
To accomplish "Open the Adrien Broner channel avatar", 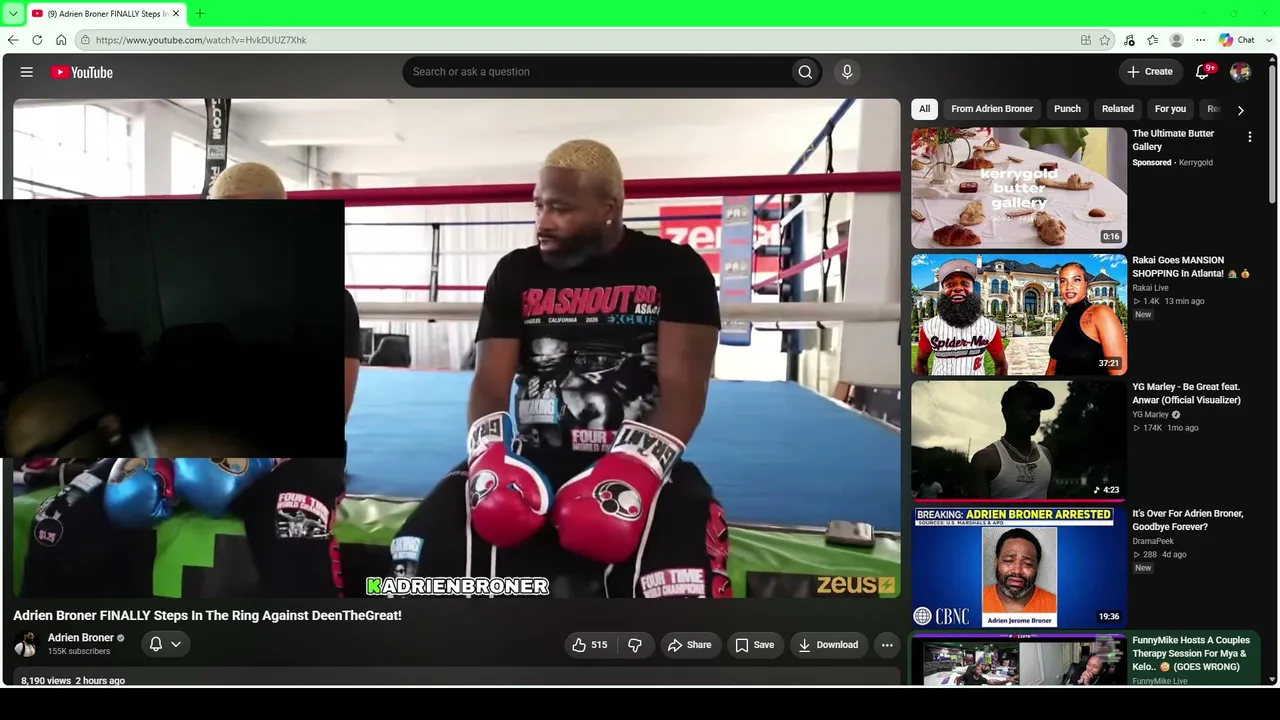I will click(x=27, y=644).
